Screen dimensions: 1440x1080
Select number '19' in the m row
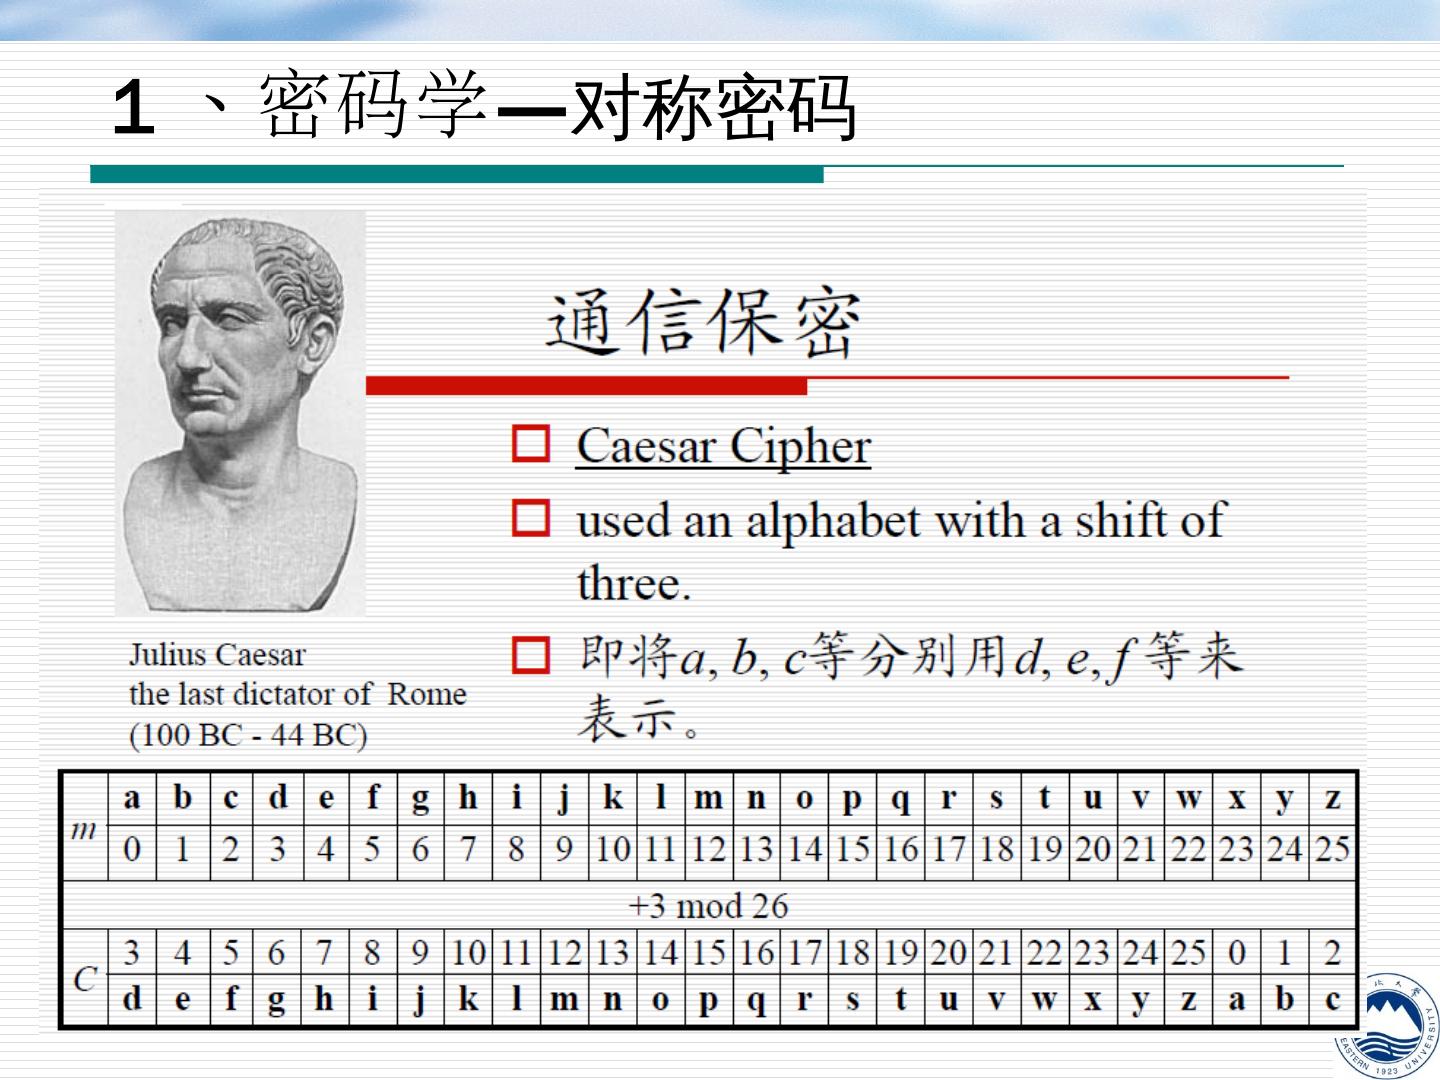click(x=1044, y=850)
